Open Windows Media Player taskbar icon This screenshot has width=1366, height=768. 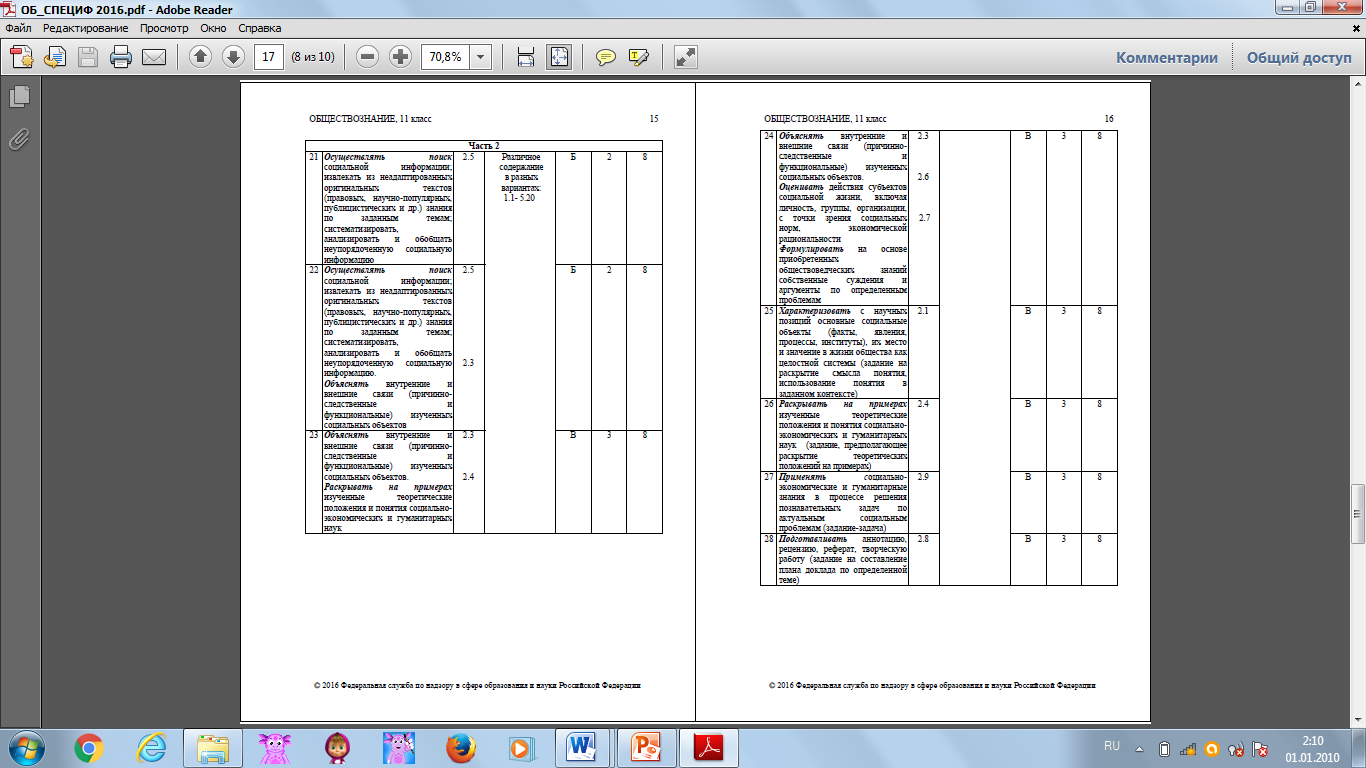(x=521, y=747)
